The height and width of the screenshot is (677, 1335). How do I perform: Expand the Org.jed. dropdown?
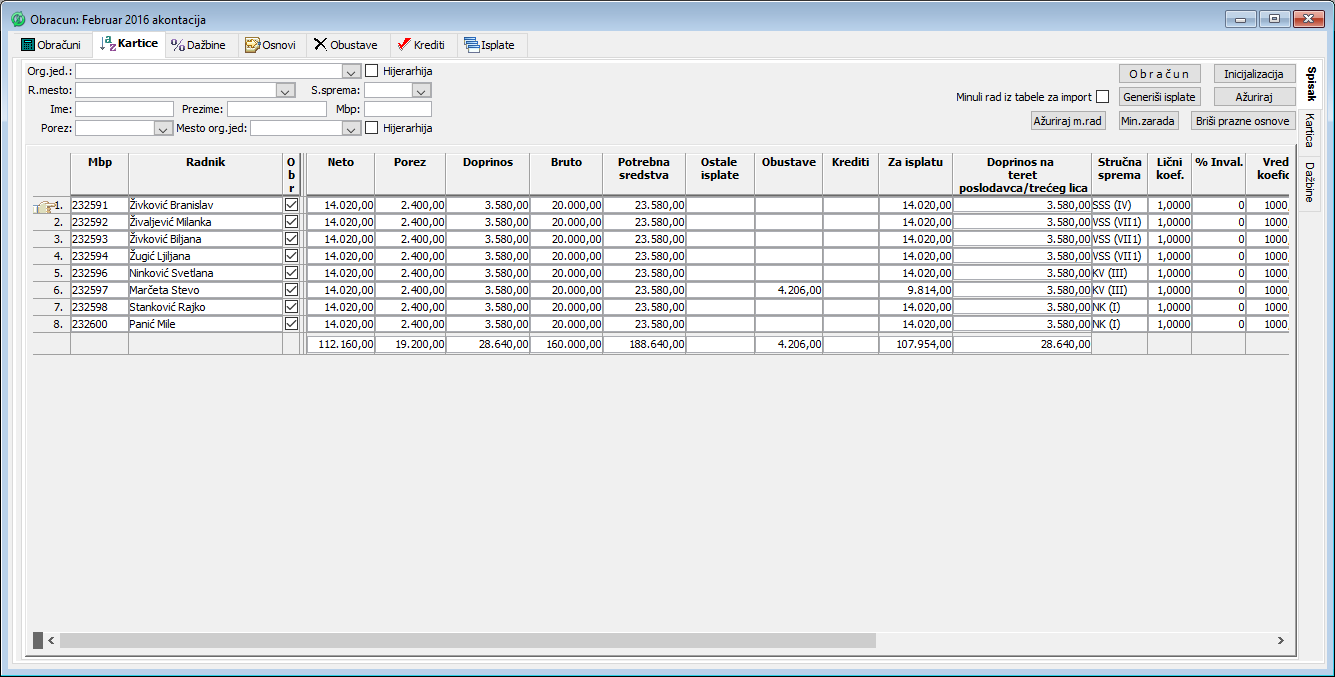[350, 72]
